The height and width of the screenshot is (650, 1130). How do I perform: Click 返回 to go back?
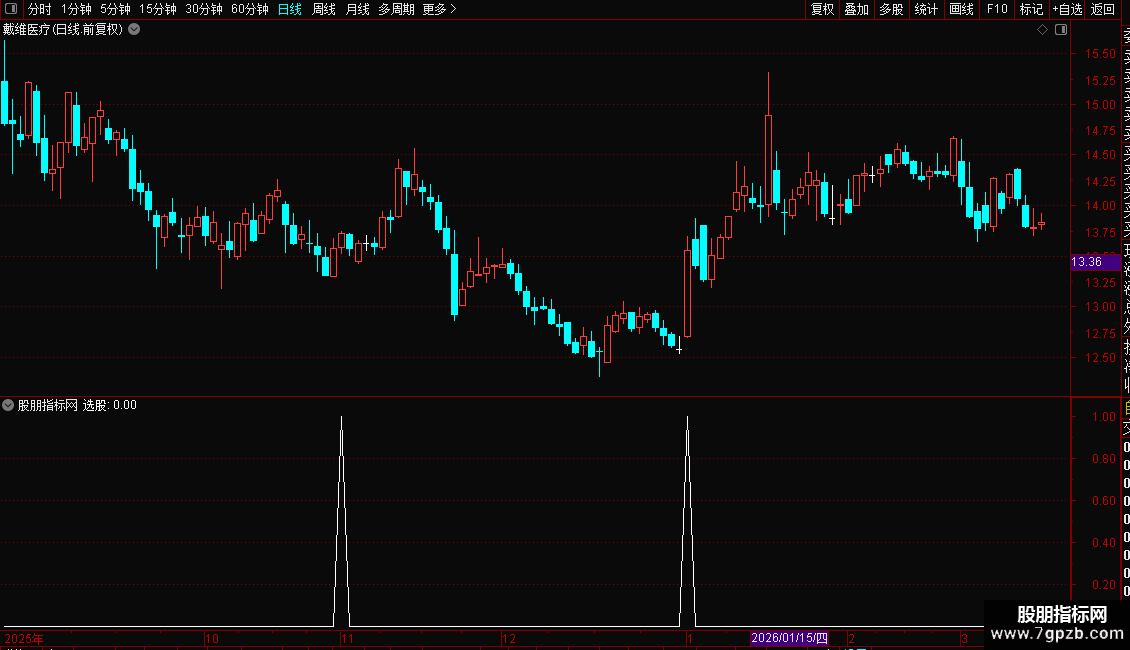coord(1103,9)
